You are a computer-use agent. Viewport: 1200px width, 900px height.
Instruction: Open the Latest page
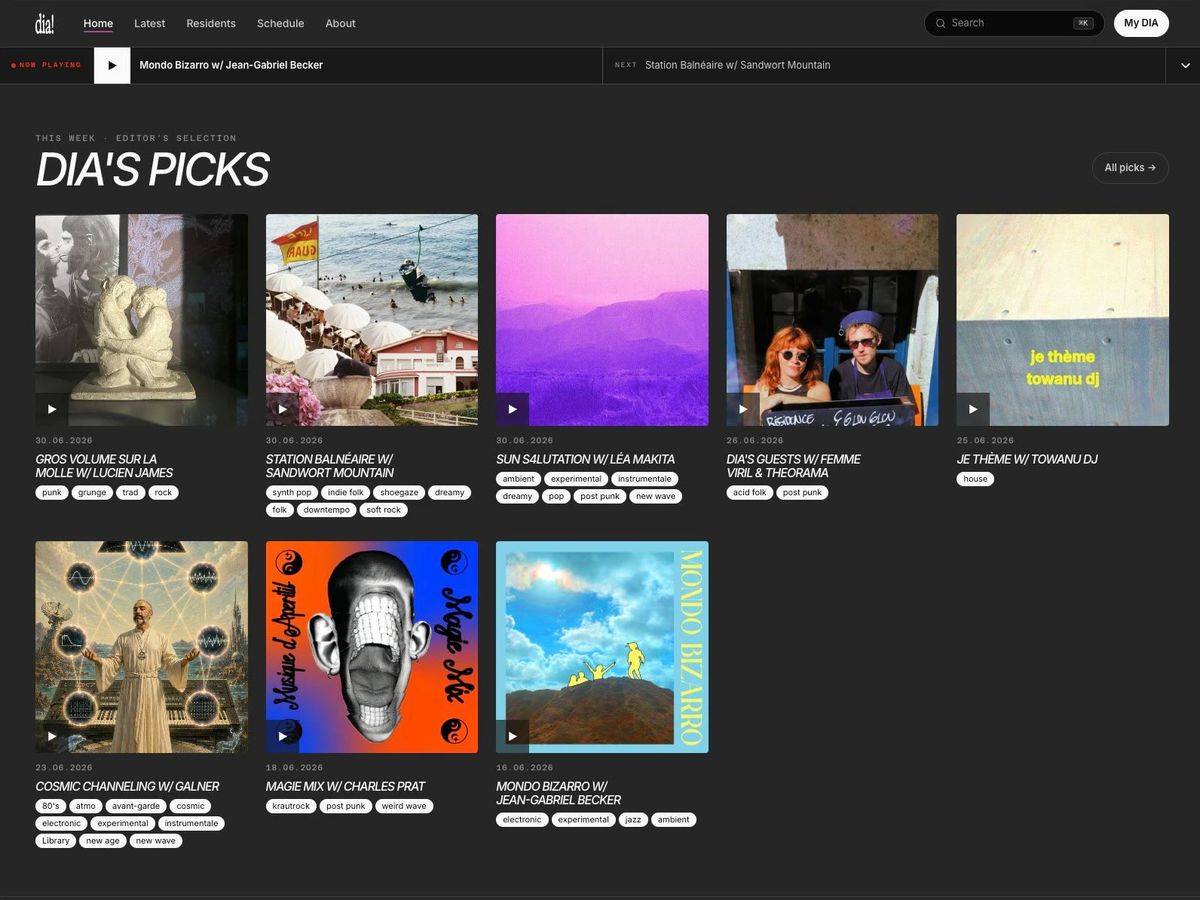(150, 23)
